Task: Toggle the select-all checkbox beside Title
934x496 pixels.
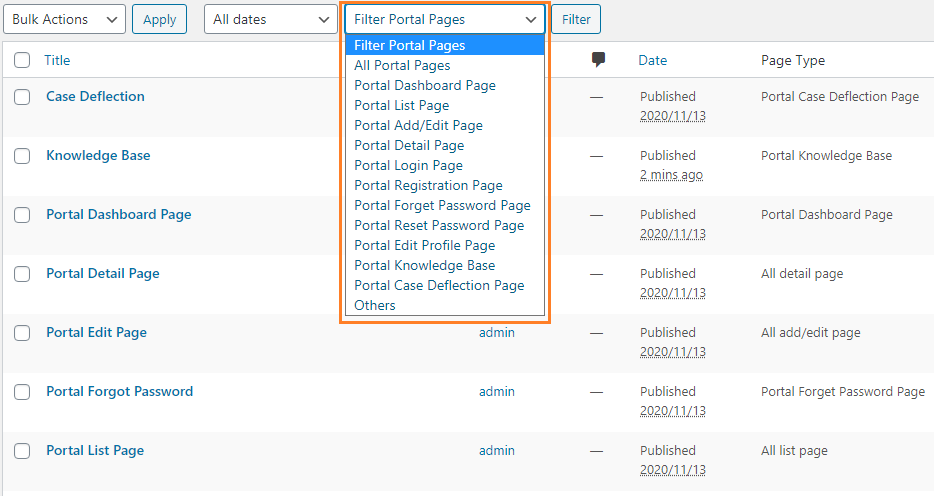Action: coord(22,61)
